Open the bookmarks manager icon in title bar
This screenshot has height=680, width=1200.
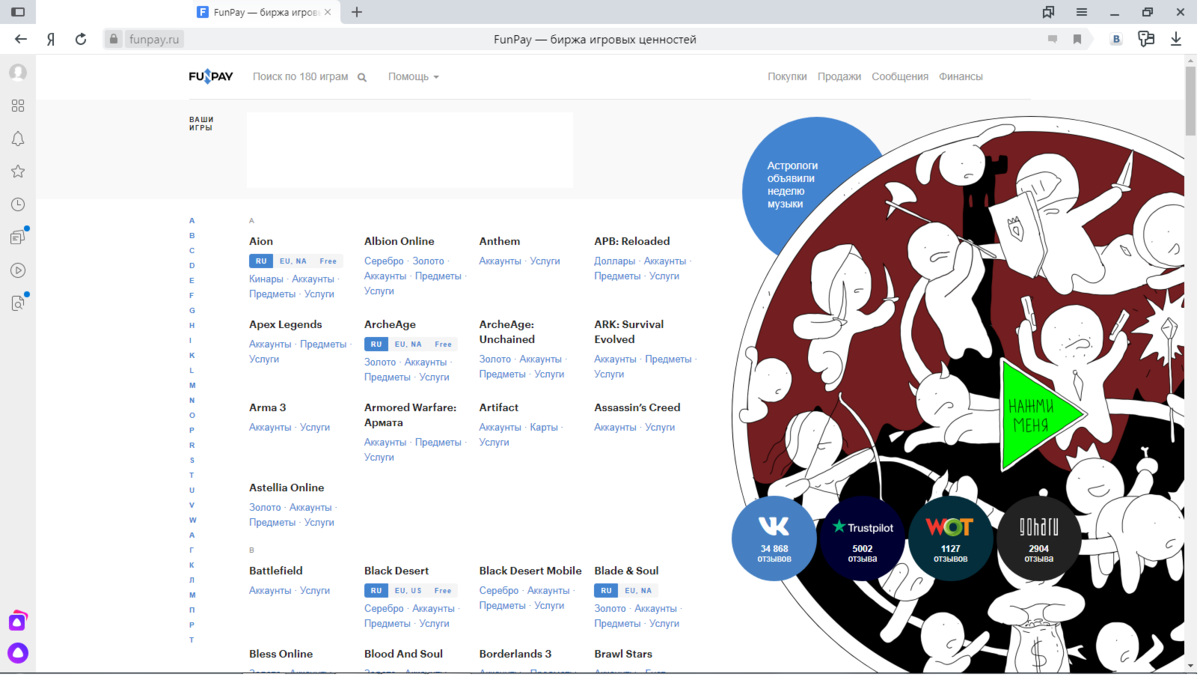pyautogui.click(x=1048, y=12)
